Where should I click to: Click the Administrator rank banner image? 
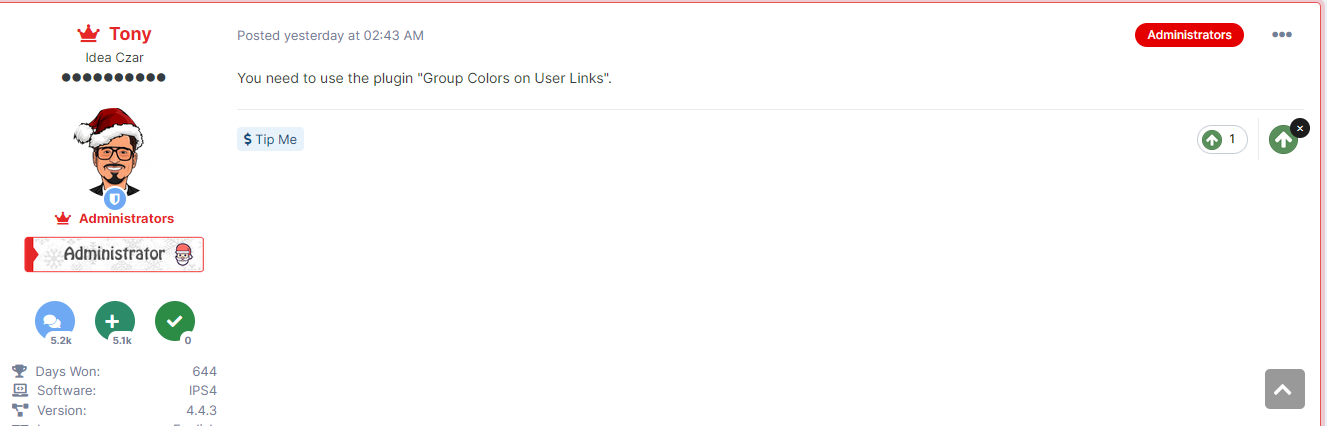tap(114, 254)
